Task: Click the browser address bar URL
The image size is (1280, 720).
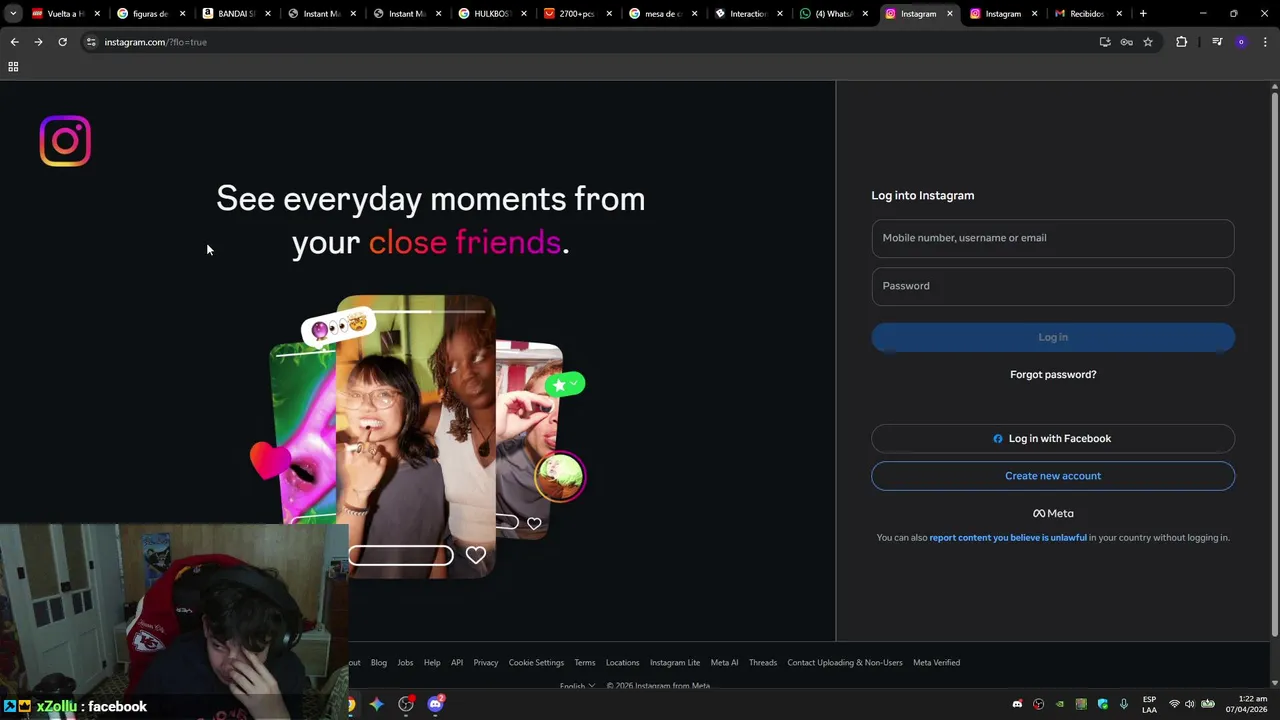Action: coord(155,42)
